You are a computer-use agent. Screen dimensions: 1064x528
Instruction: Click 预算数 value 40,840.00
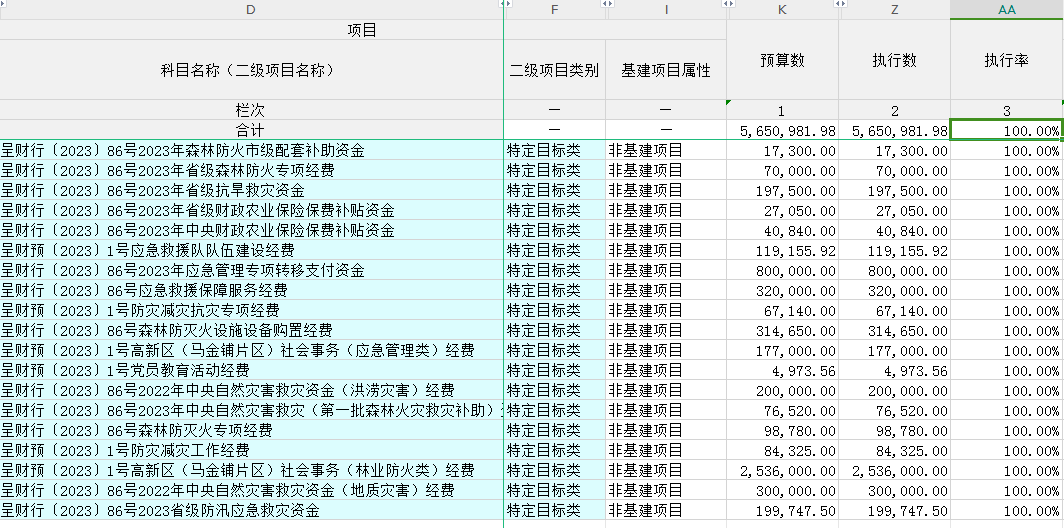coord(782,231)
